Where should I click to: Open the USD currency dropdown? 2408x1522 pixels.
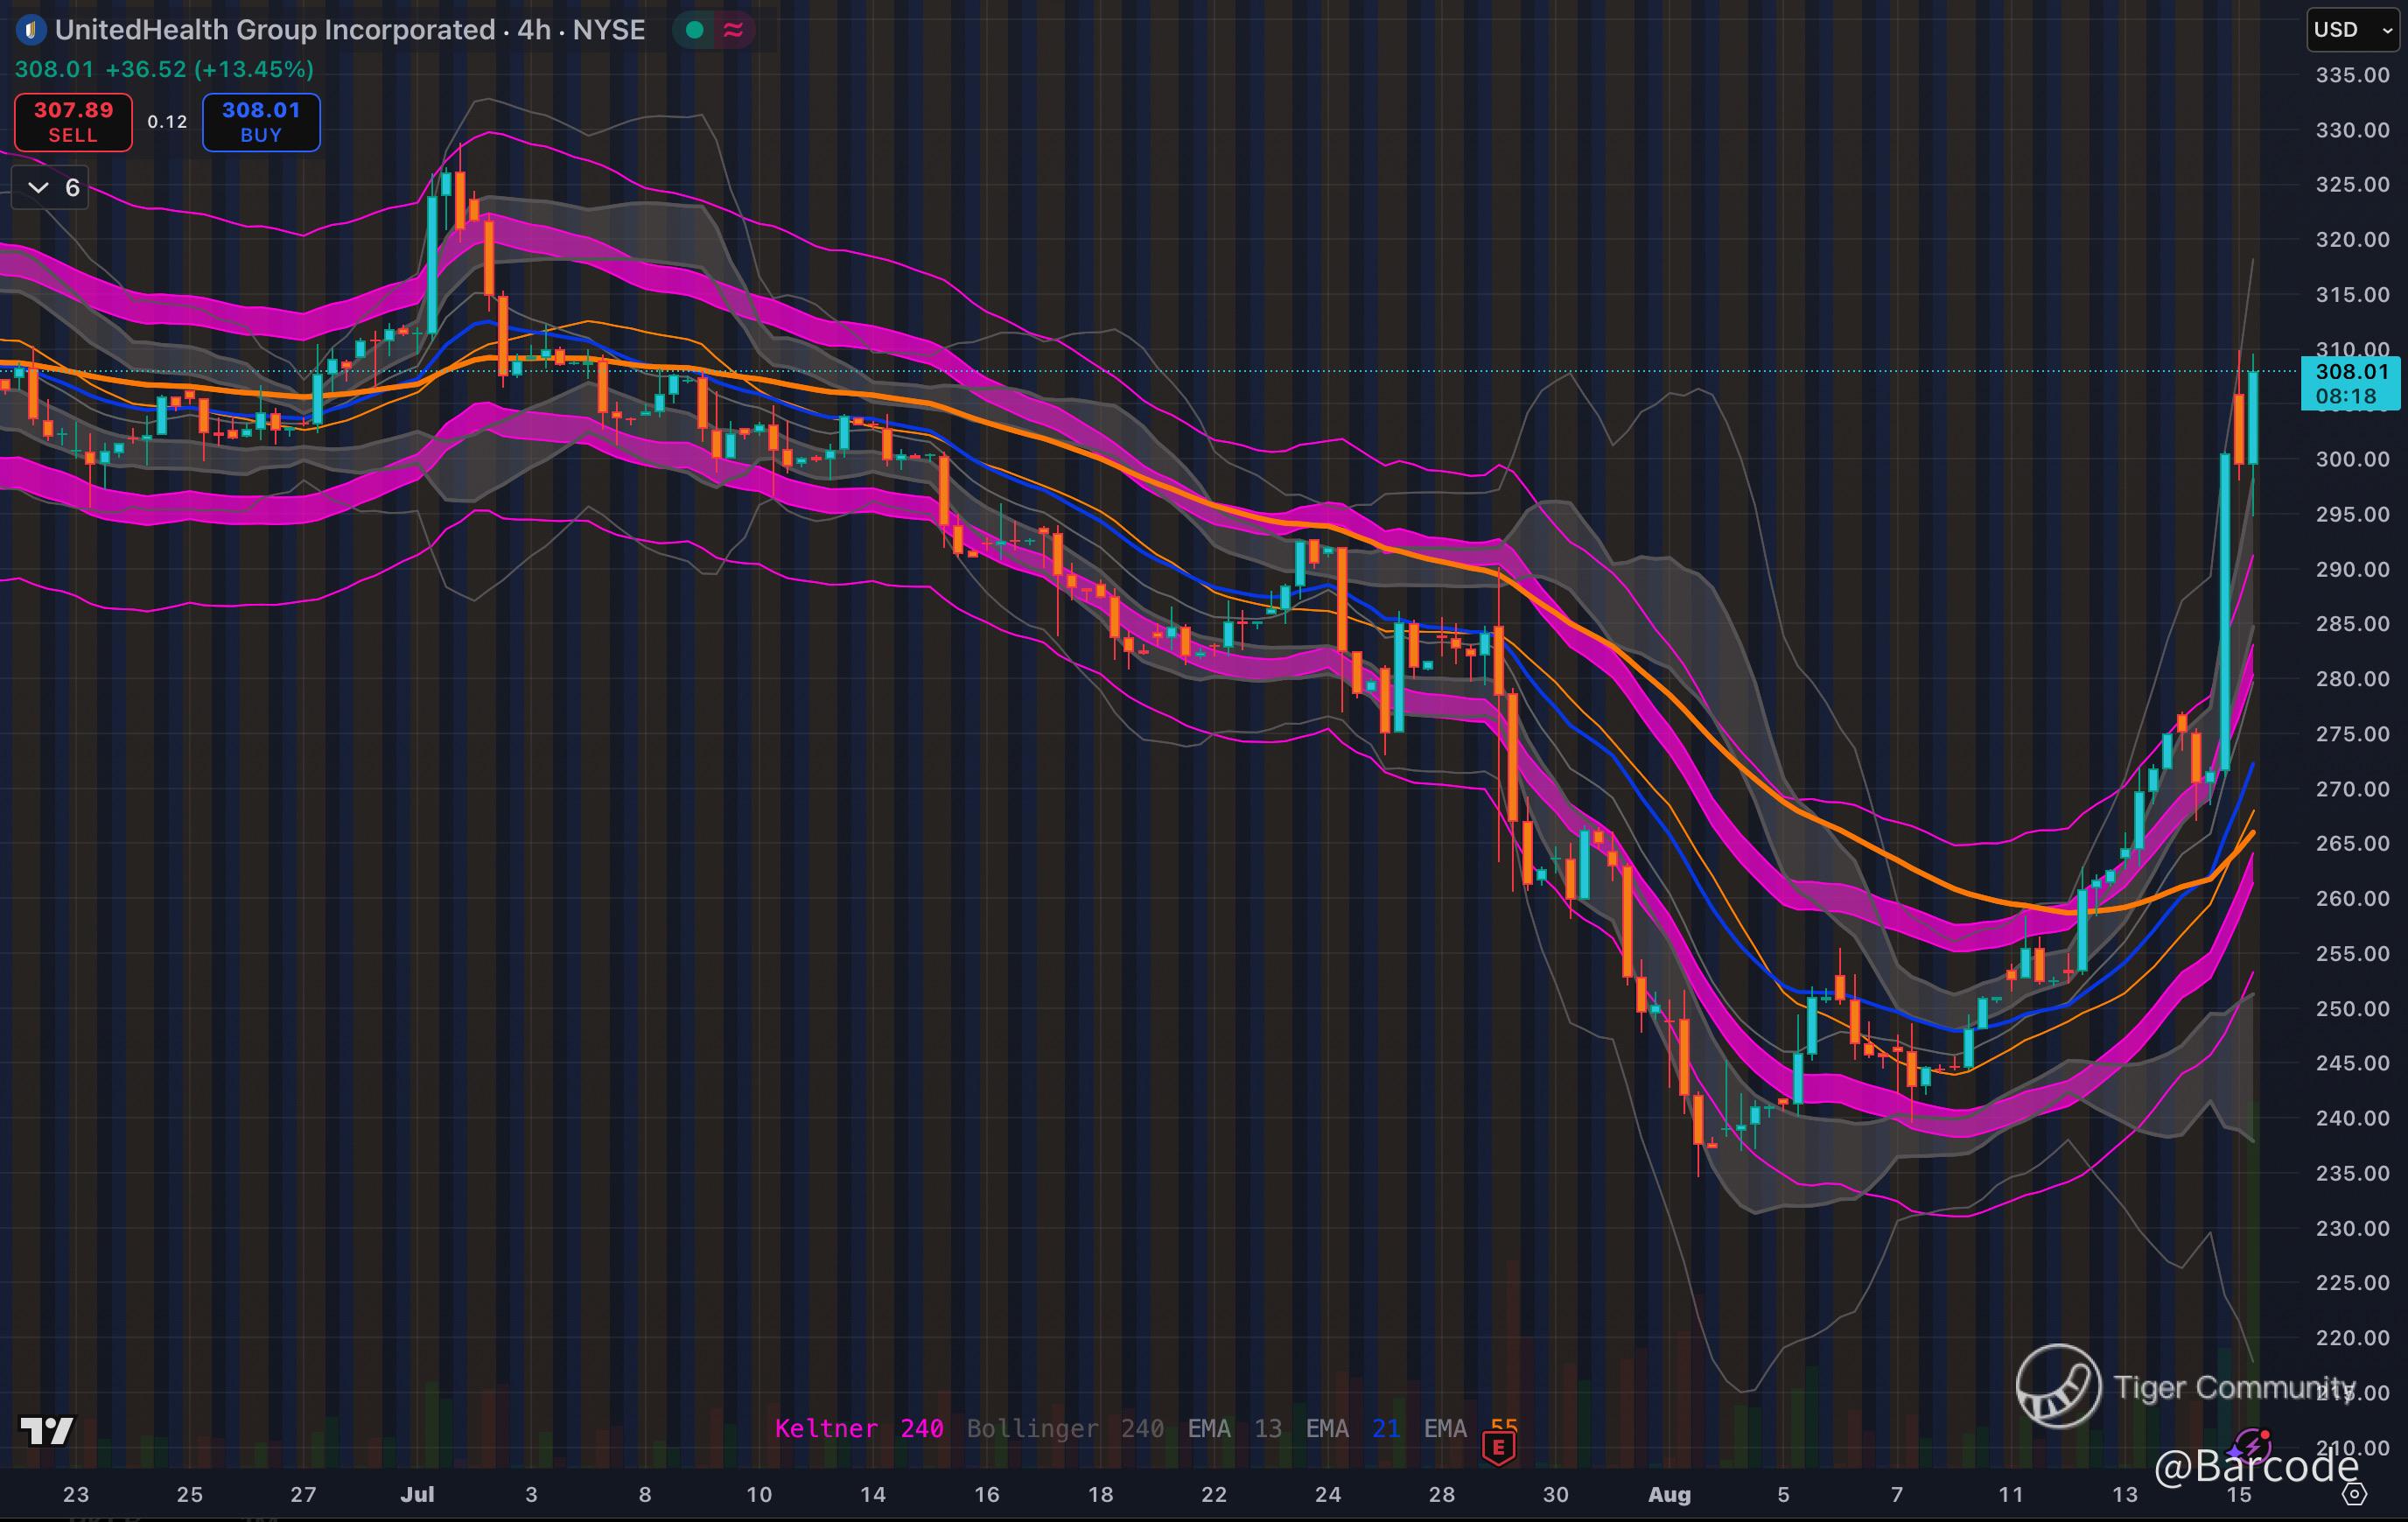pos(2352,30)
